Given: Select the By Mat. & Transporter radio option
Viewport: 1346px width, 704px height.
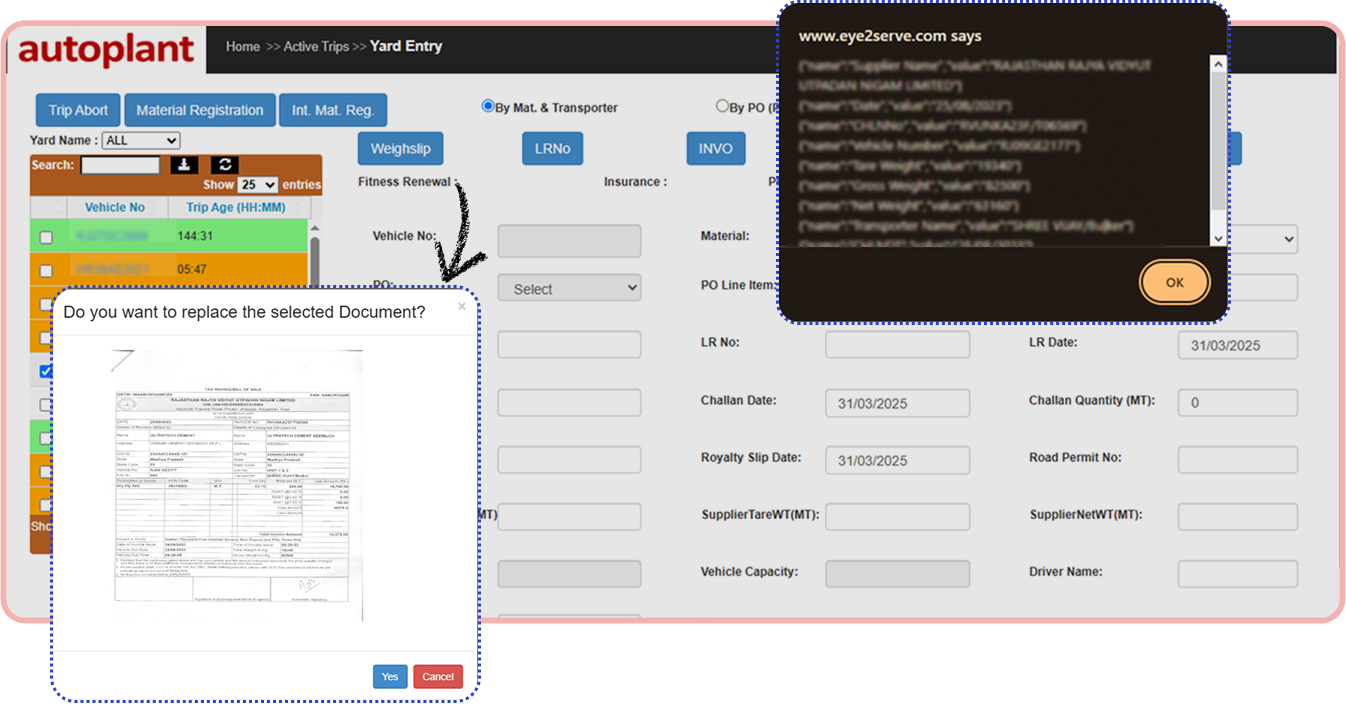Looking at the screenshot, I should [488, 106].
